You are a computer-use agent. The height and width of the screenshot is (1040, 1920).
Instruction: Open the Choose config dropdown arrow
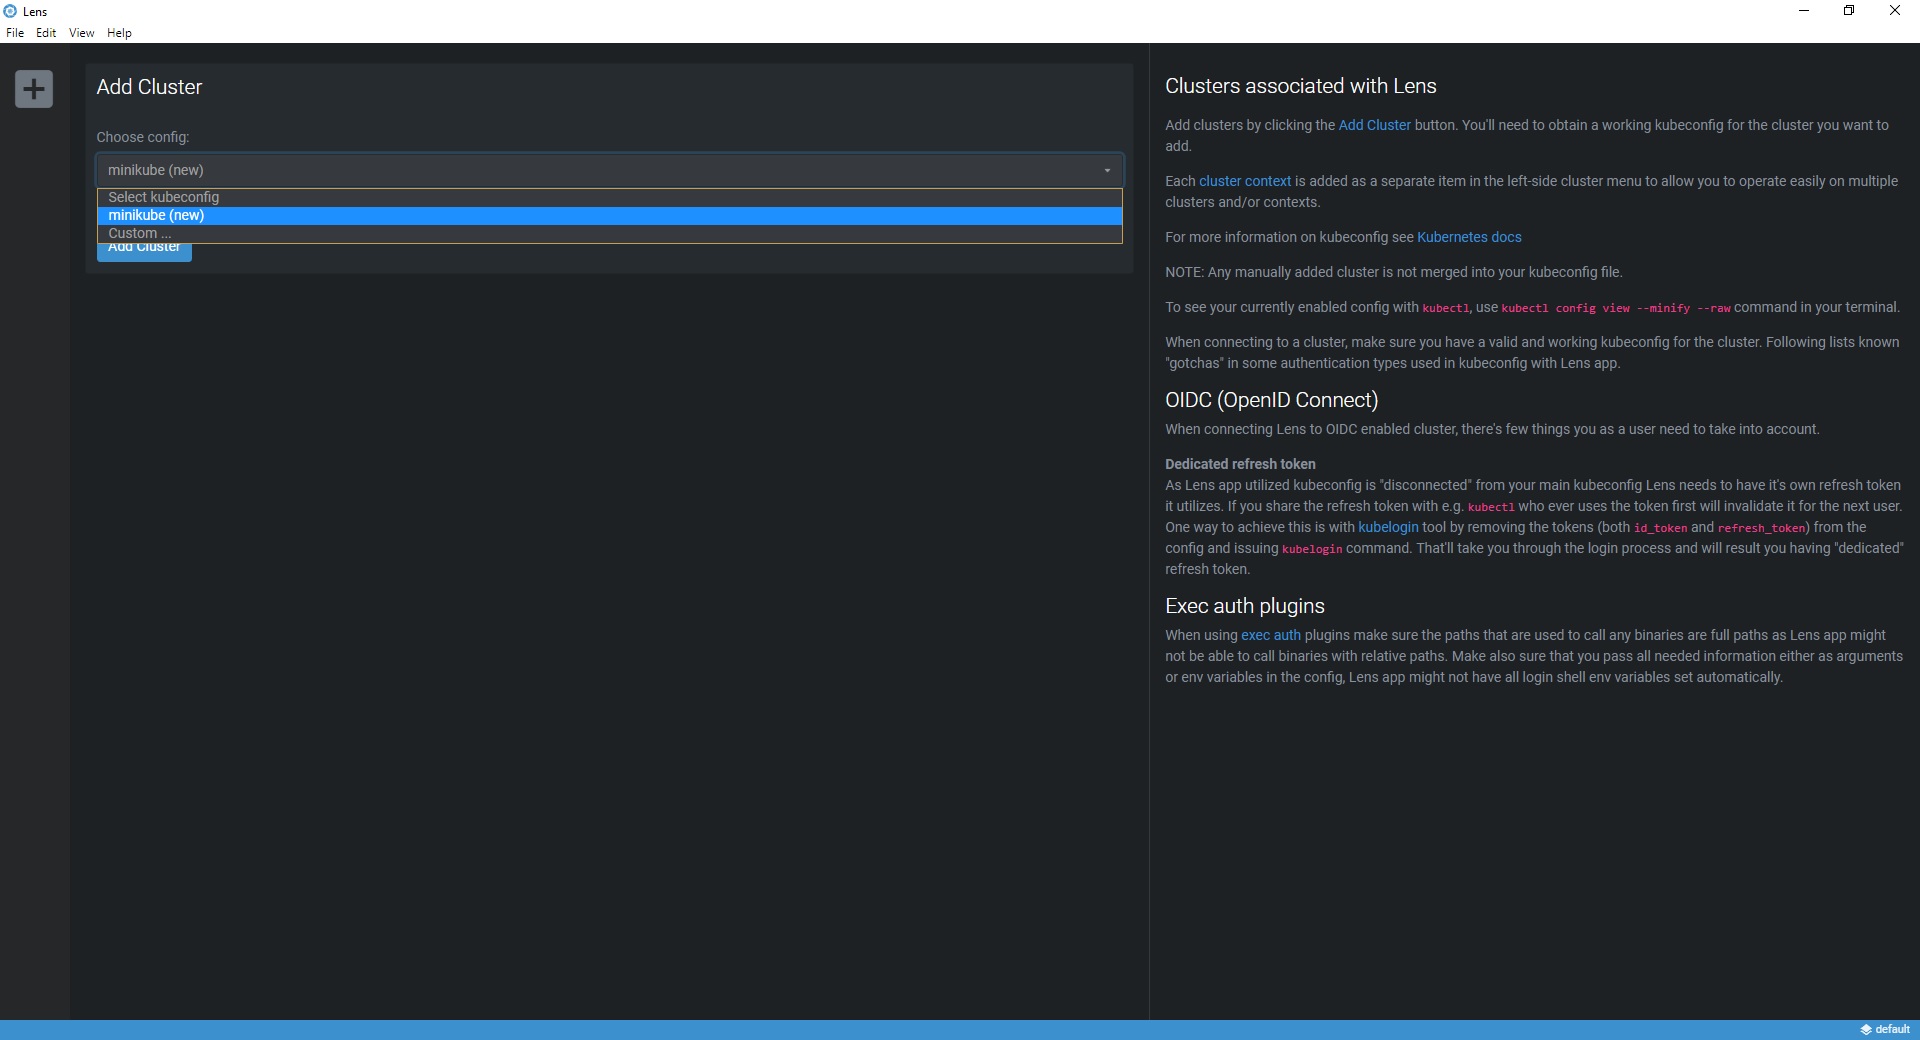1107,171
